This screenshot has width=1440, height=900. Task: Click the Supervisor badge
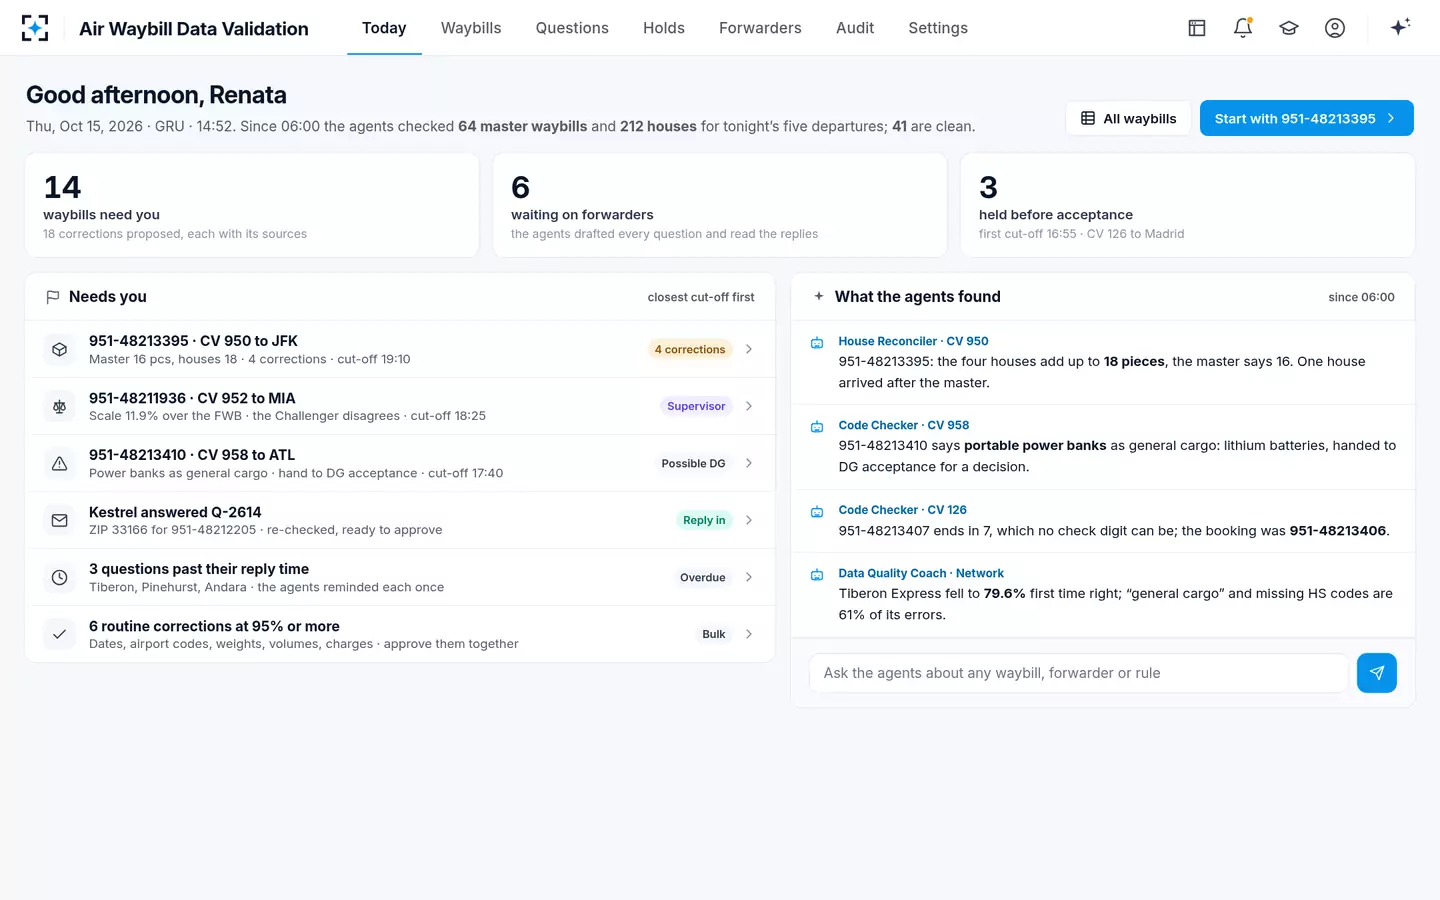pyautogui.click(x=696, y=406)
